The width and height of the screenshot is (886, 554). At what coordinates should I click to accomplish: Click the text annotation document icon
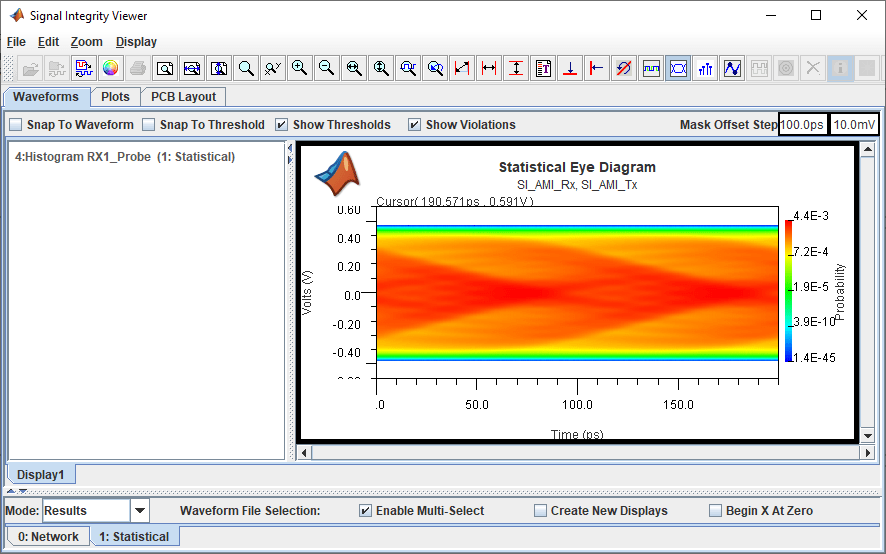(x=543, y=68)
